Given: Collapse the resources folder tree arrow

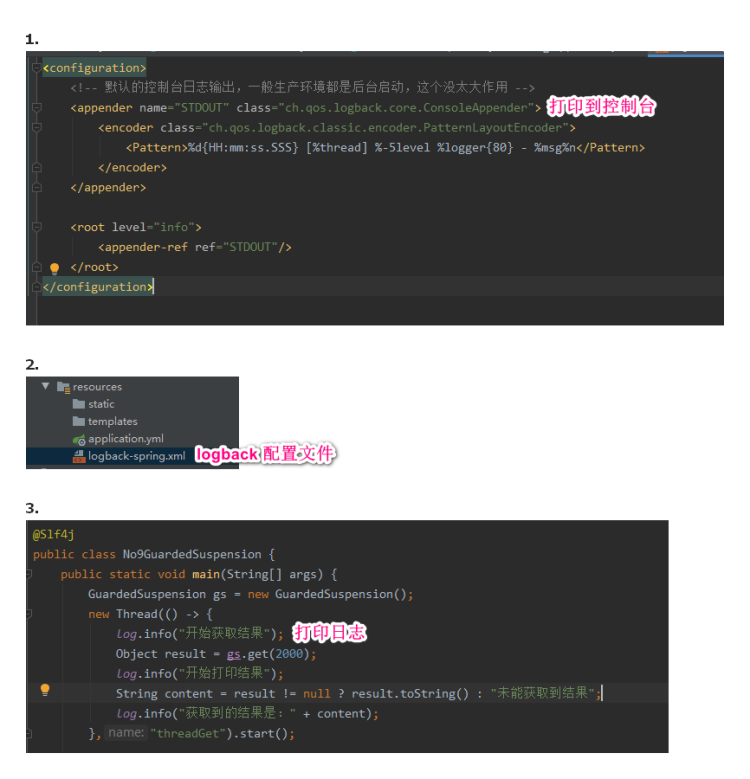Looking at the screenshot, I should tap(46, 386).
